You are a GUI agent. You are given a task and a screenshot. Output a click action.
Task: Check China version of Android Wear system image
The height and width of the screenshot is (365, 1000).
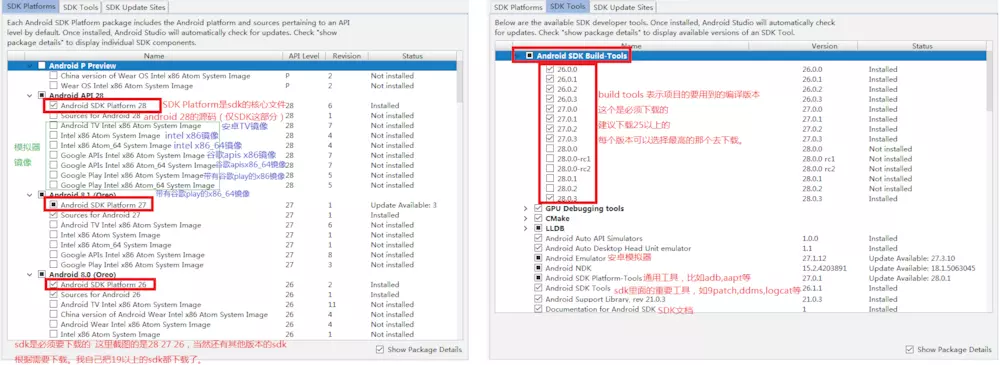[54, 315]
